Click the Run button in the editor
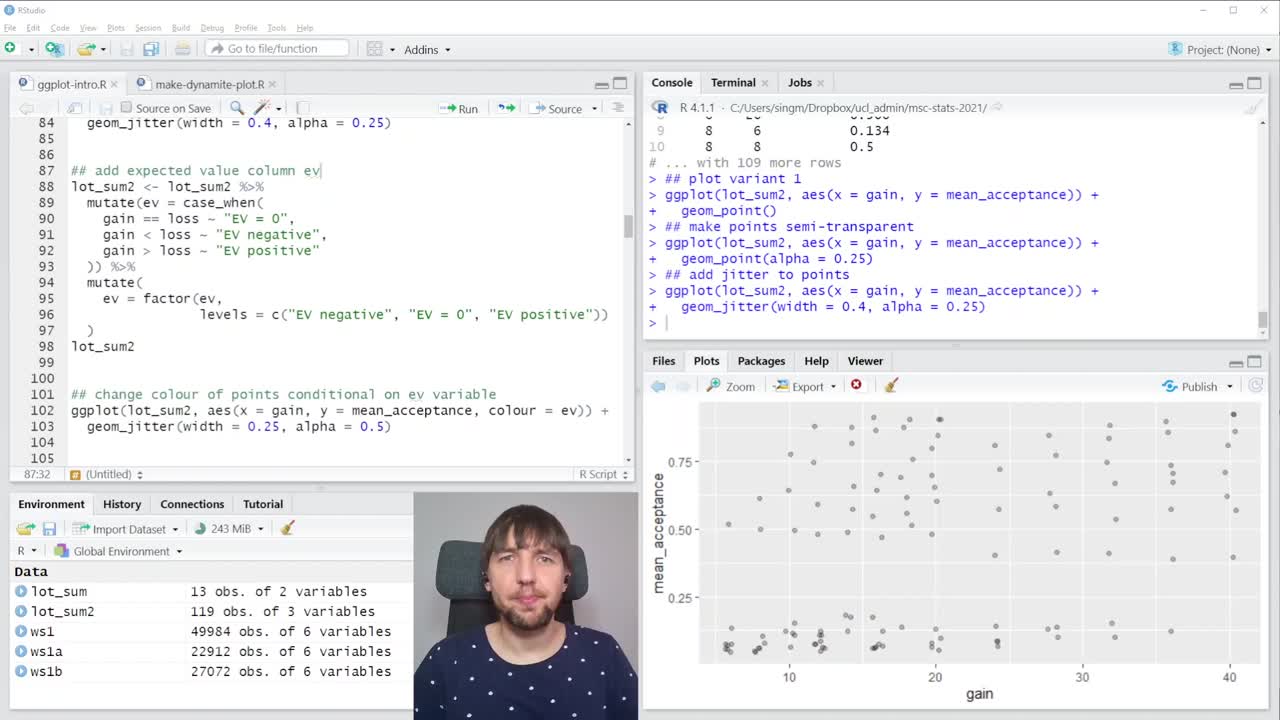The height and width of the screenshot is (720, 1280). [x=459, y=108]
